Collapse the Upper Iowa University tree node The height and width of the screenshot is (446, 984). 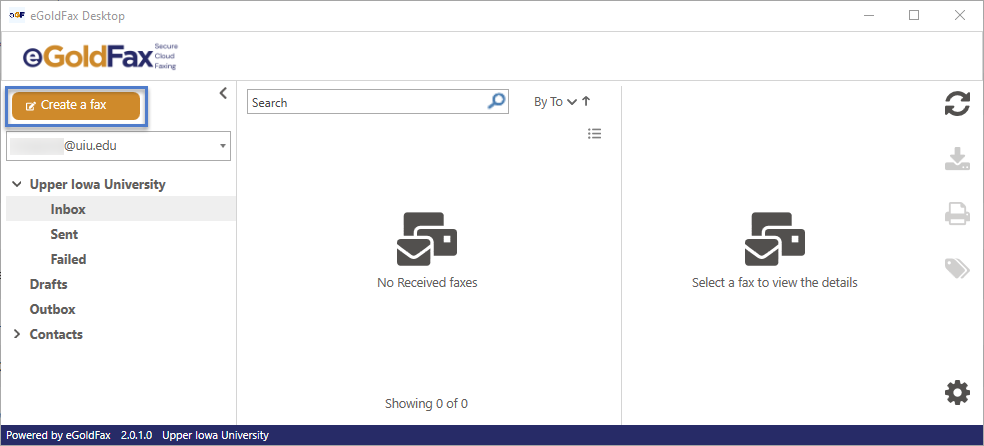pos(16,184)
